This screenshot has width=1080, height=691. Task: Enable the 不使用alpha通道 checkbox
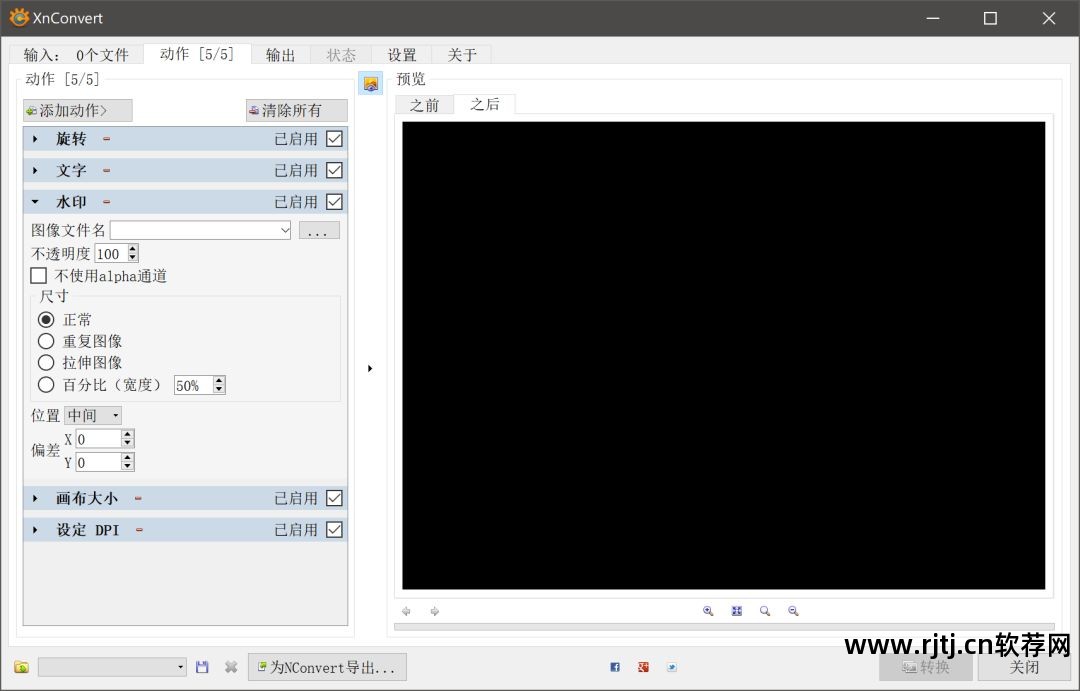[x=39, y=276]
